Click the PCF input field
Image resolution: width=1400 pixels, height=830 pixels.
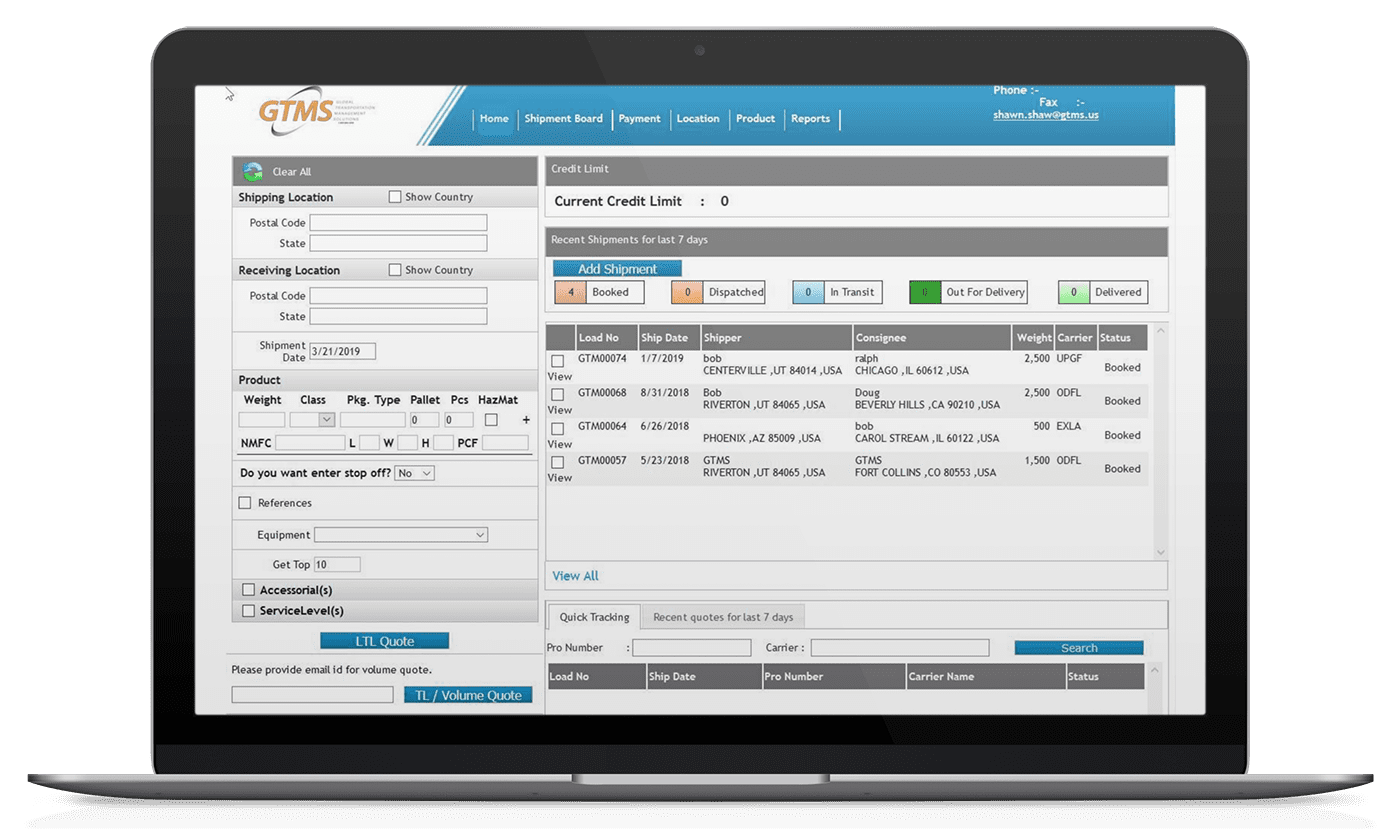[x=505, y=442]
